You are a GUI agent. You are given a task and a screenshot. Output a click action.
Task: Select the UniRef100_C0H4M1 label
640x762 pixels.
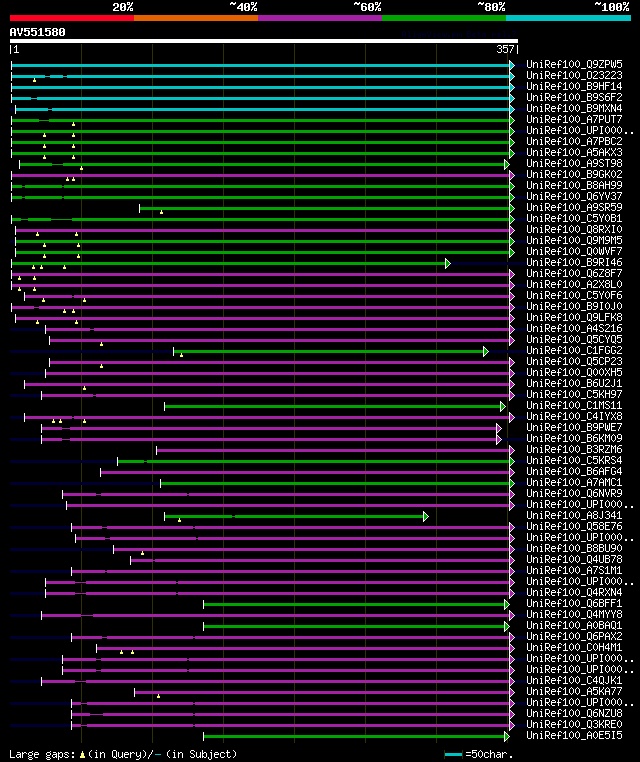pos(574,647)
